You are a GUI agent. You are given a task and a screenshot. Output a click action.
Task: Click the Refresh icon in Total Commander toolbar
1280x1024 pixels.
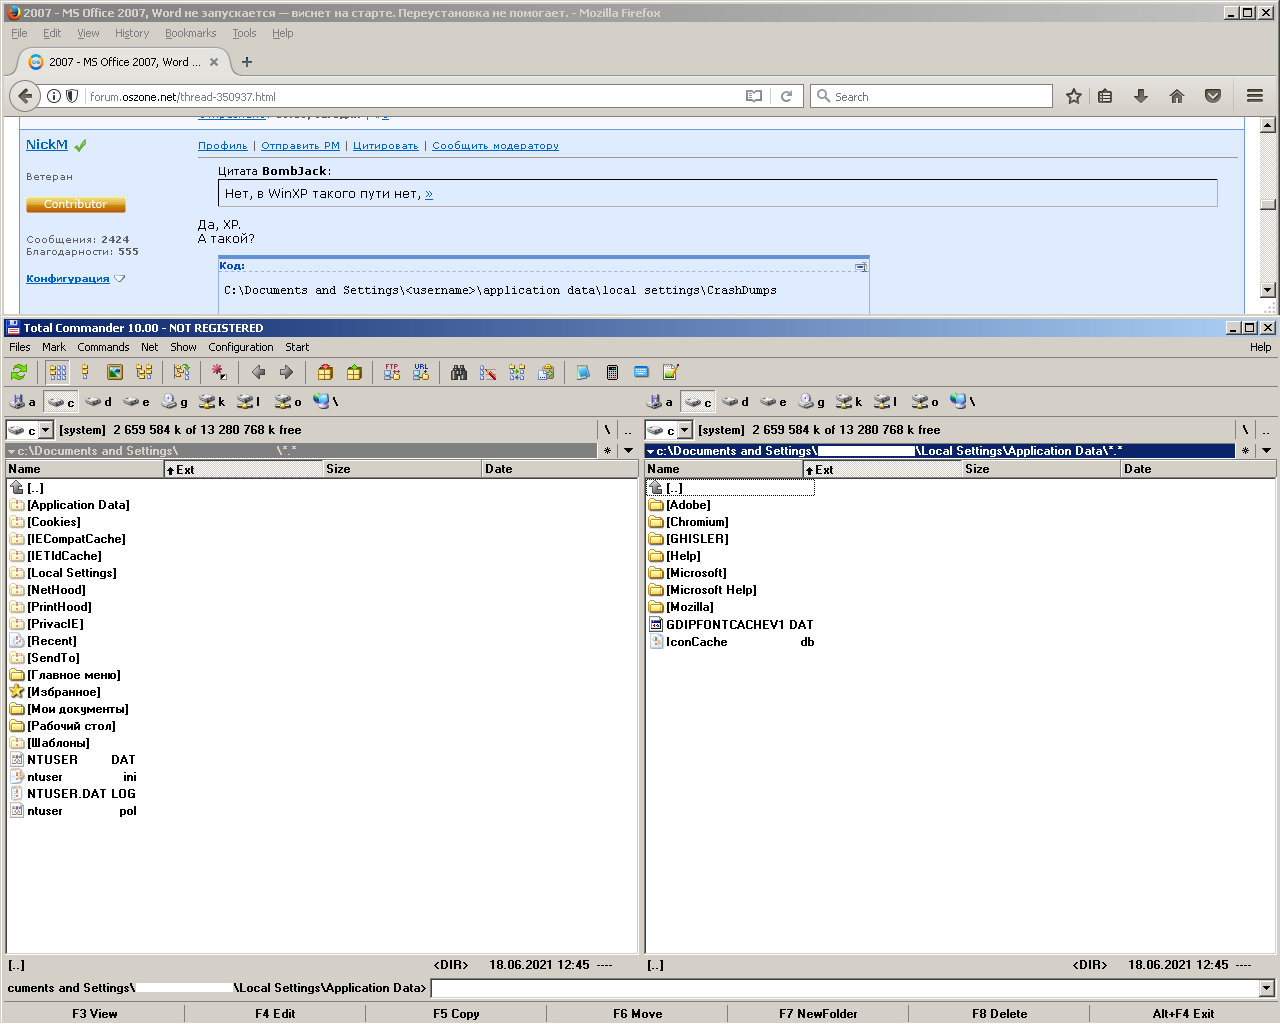19,373
